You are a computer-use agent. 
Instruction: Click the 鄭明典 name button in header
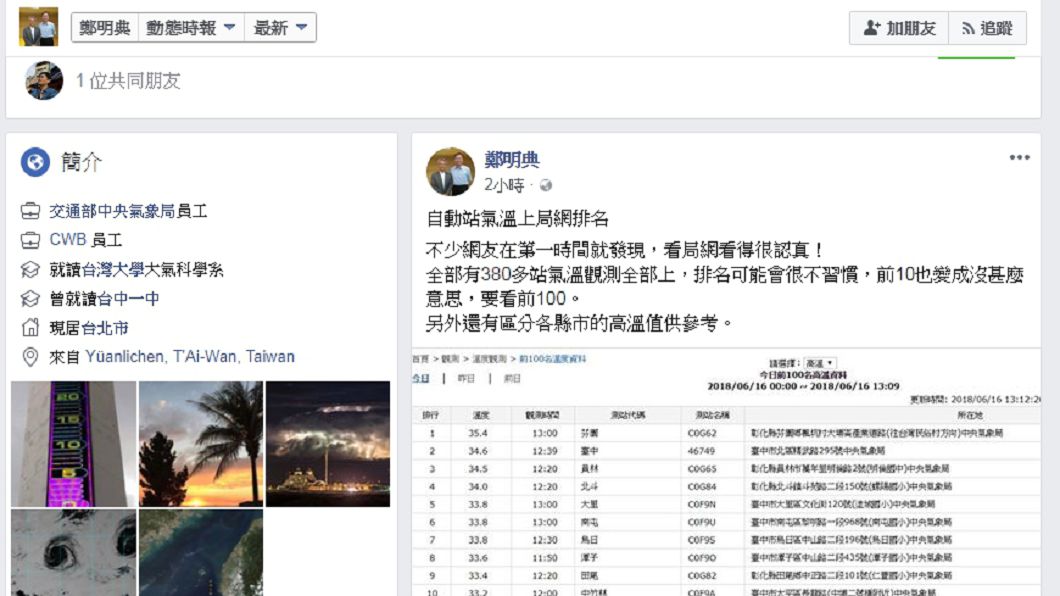point(105,28)
